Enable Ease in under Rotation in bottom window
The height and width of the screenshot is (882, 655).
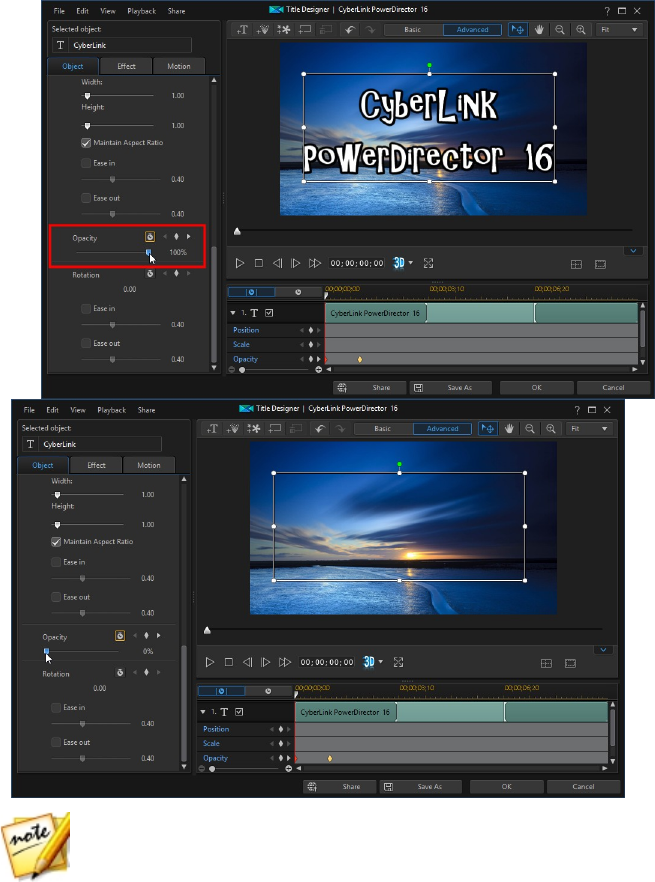point(56,708)
